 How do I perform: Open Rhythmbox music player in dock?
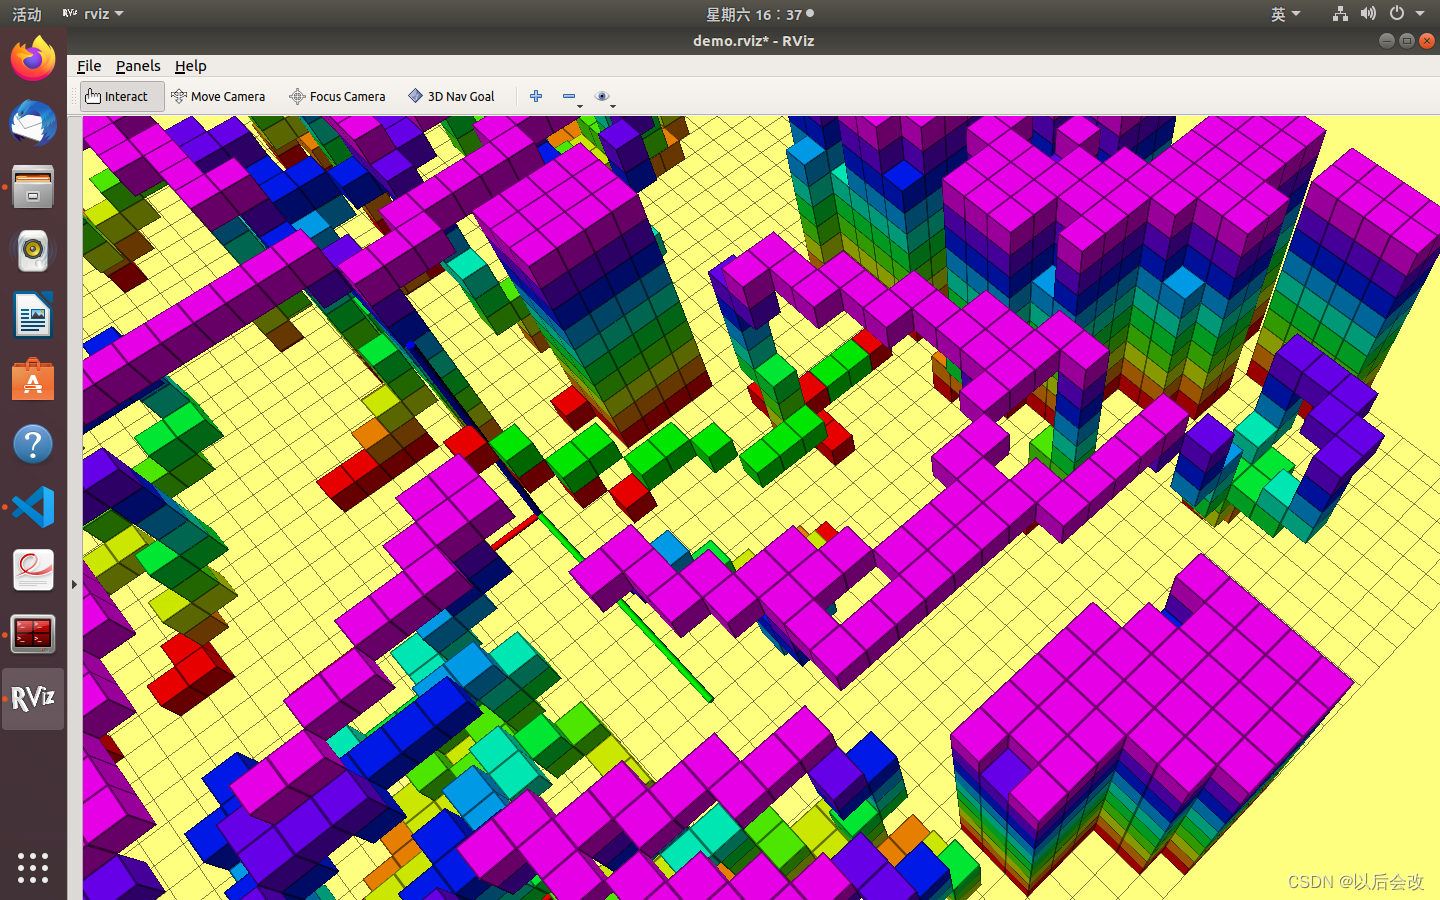click(x=33, y=251)
